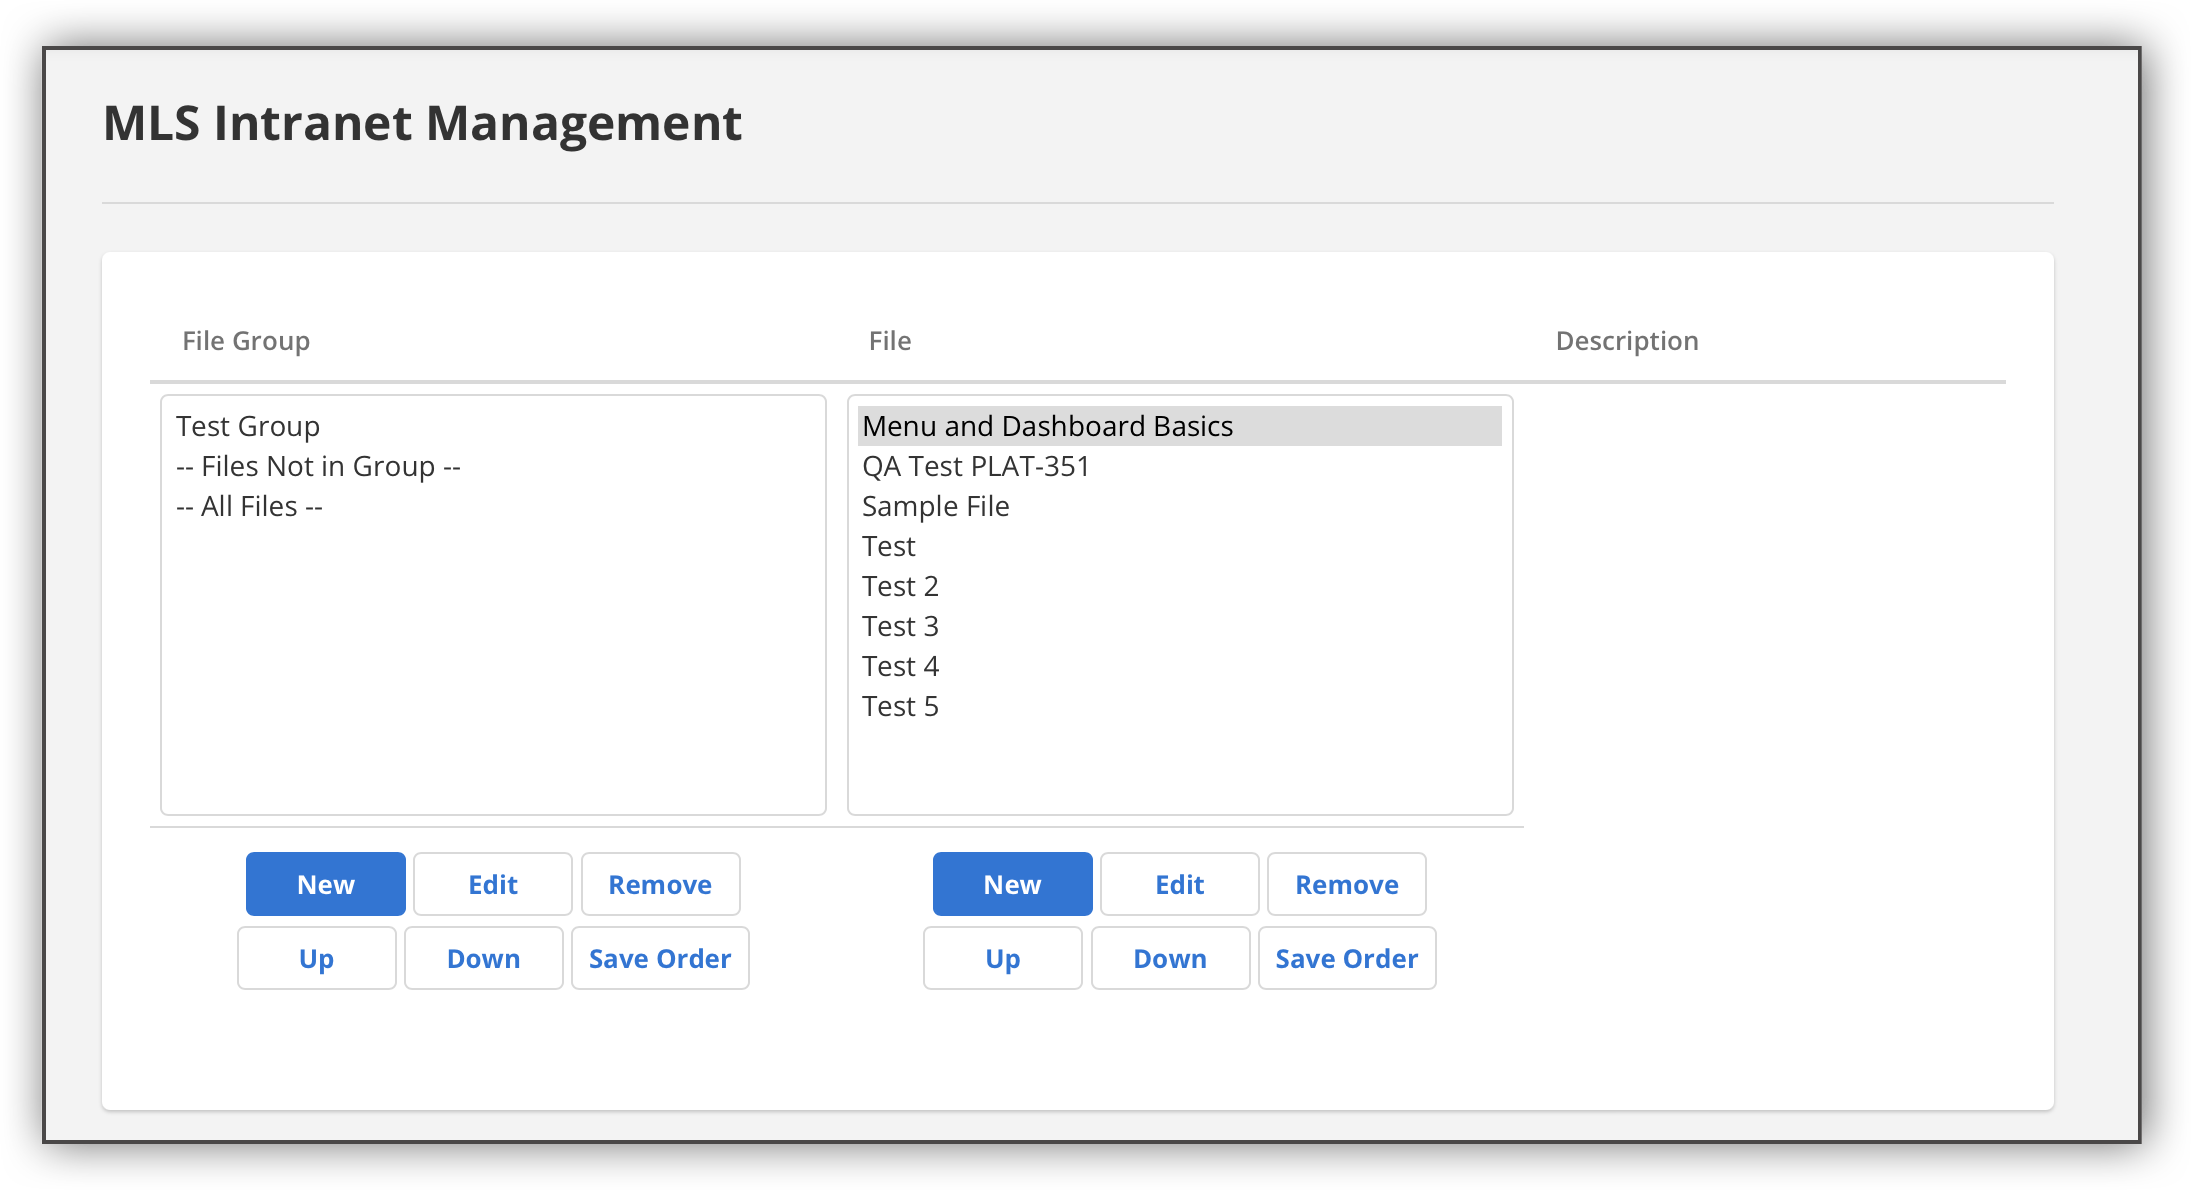
Task: Click Edit button under File list
Action: tap(1180, 884)
